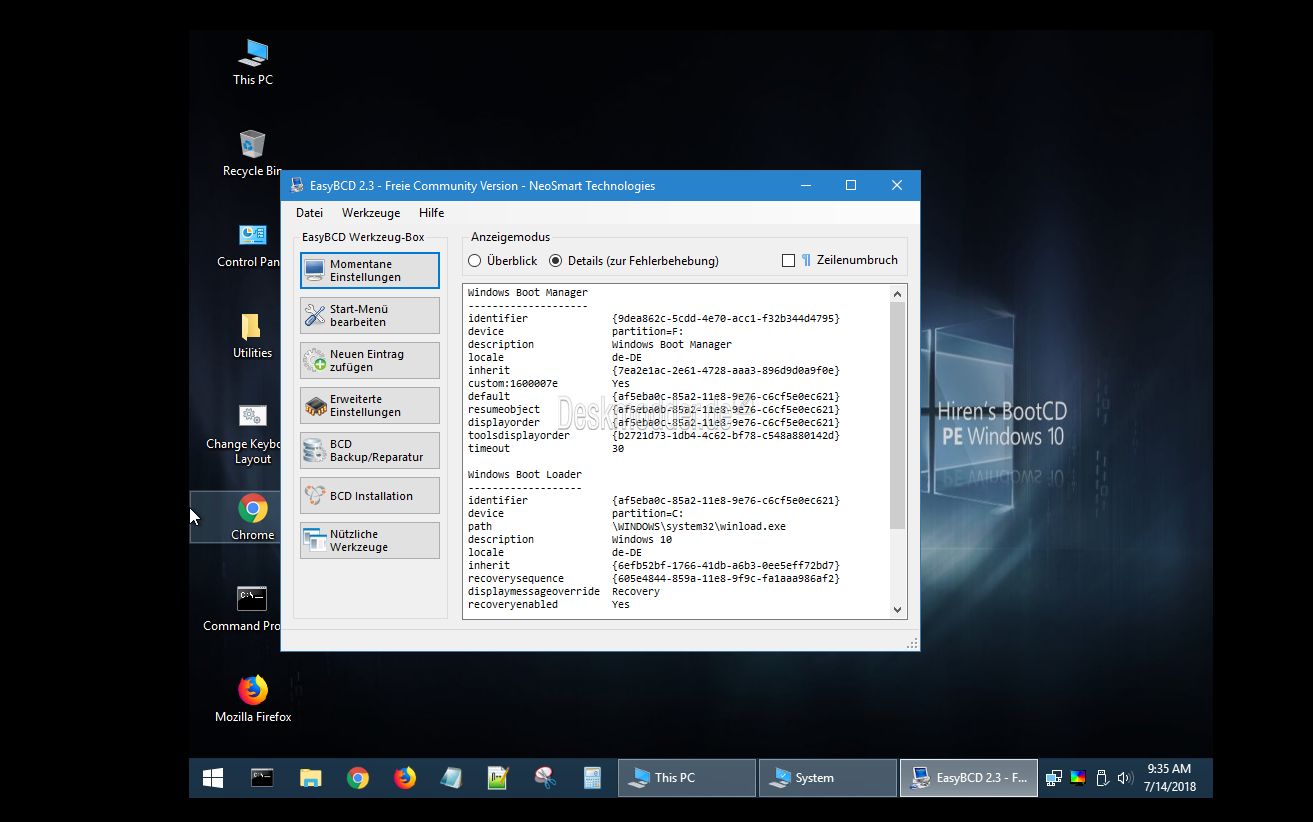
Task: Click the BCD Backup/Reparatur button
Action: (370, 451)
